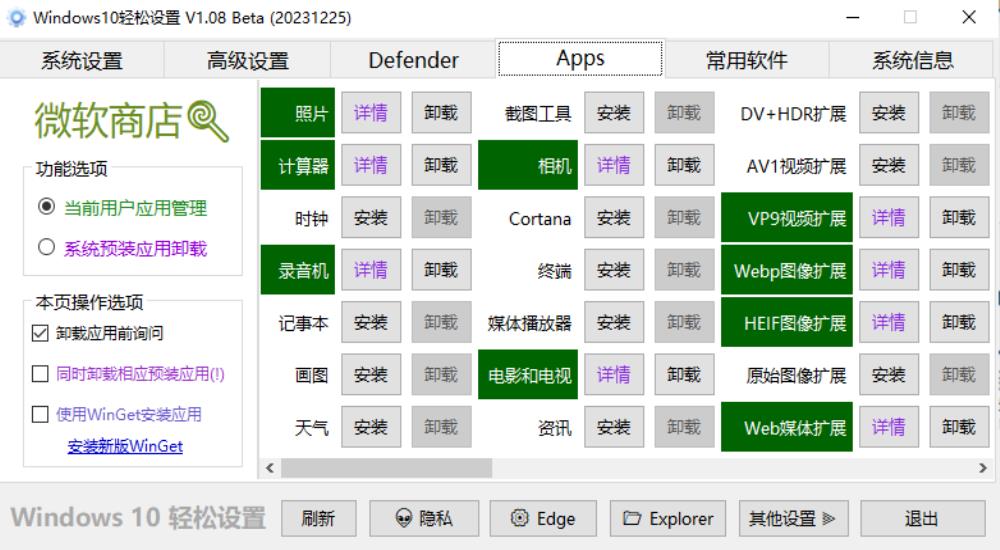The width and height of the screenshot is (1000, 550).
Task: Enable 同时卸载相应预装应用 checkbox
Action: (40, 374)
